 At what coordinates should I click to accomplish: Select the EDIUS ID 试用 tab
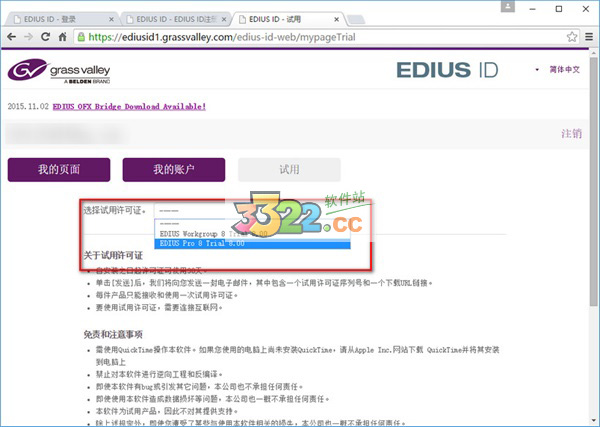287,19
